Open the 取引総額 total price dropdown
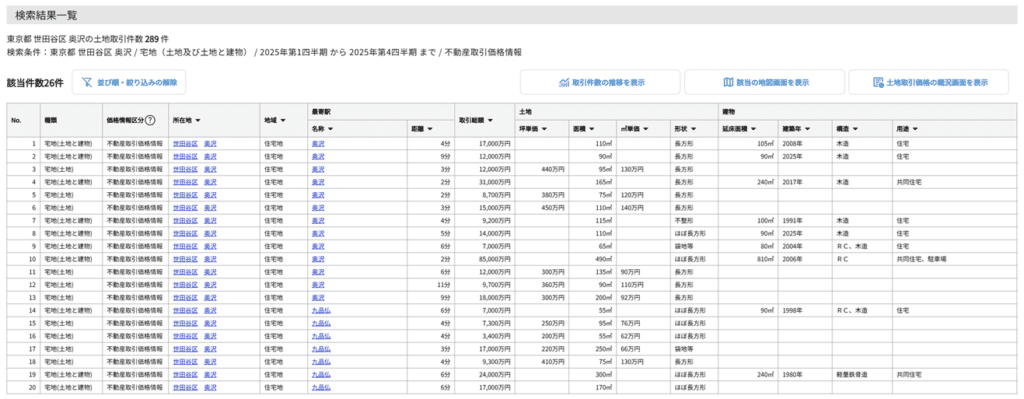 tap(490, 120)
